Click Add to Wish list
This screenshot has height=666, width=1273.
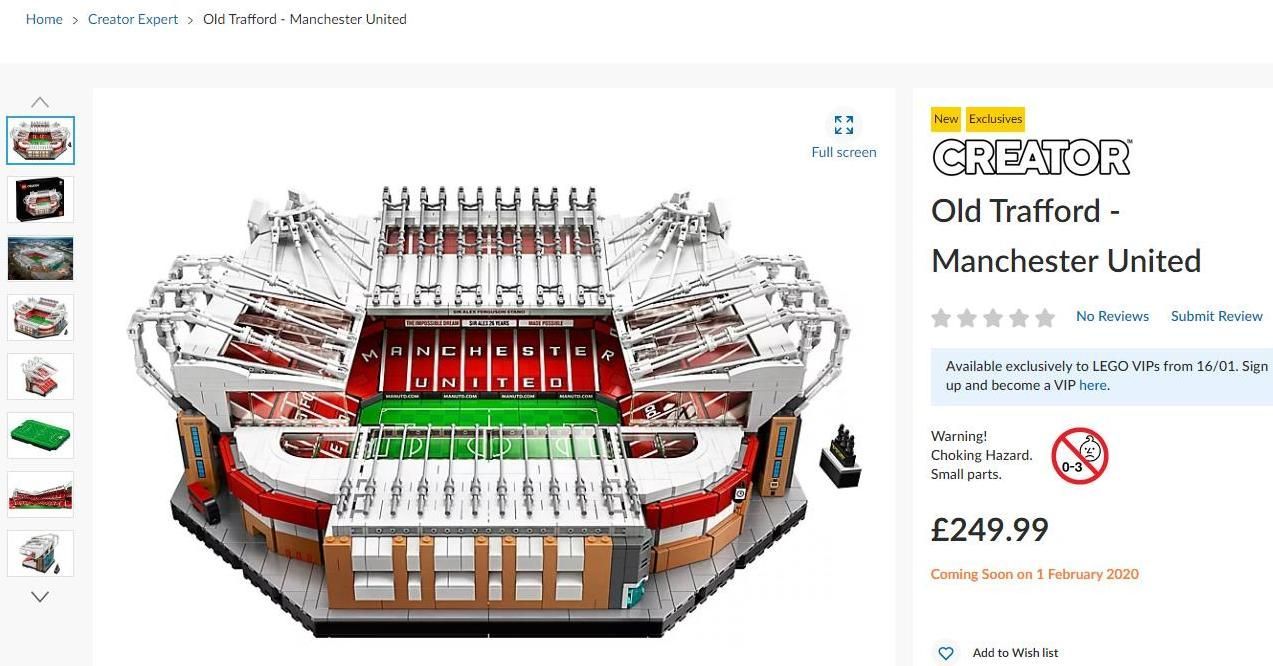pyautogui.click(x=1015, y=653)
